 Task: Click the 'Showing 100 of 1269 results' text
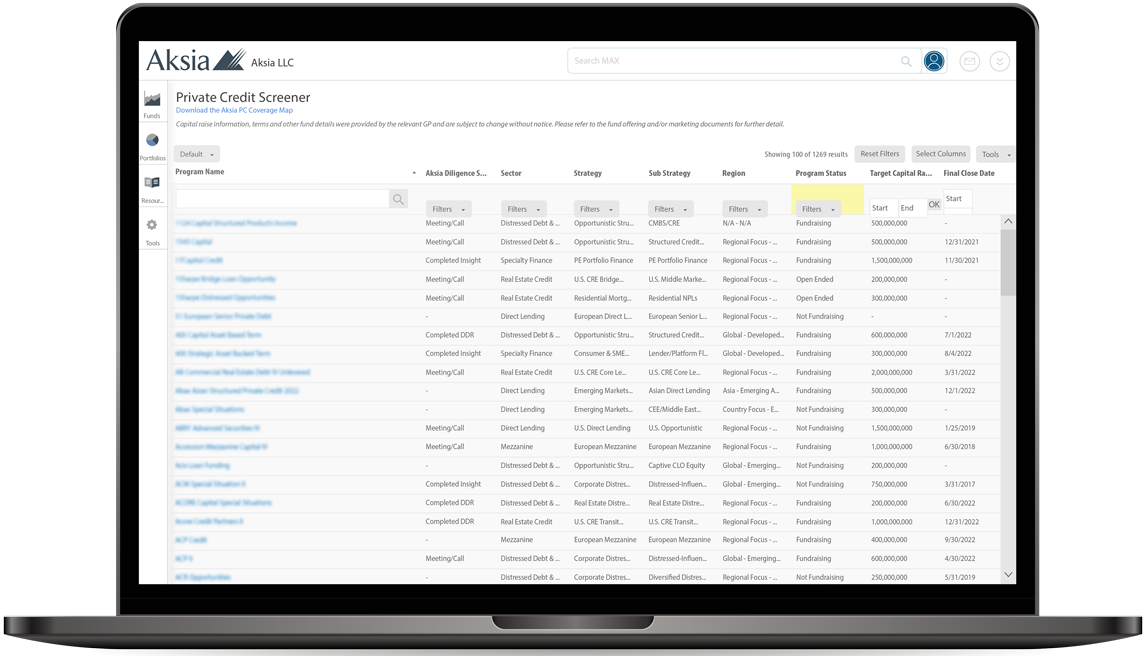pos(806,154)
